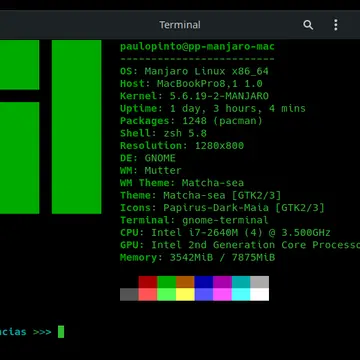Click the Uptime line
Image resolution: width=360 pixels, height=360 pixels.
(x=213, y=109)
